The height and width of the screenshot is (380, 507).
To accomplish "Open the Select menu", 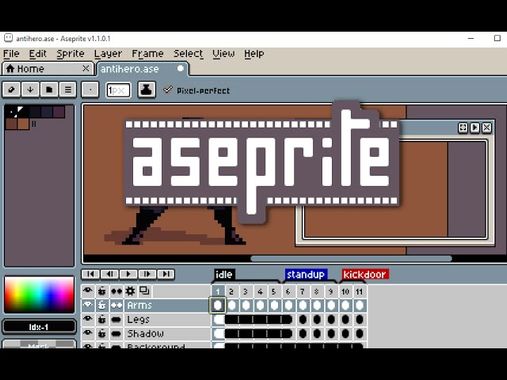I will pos(188,54).
